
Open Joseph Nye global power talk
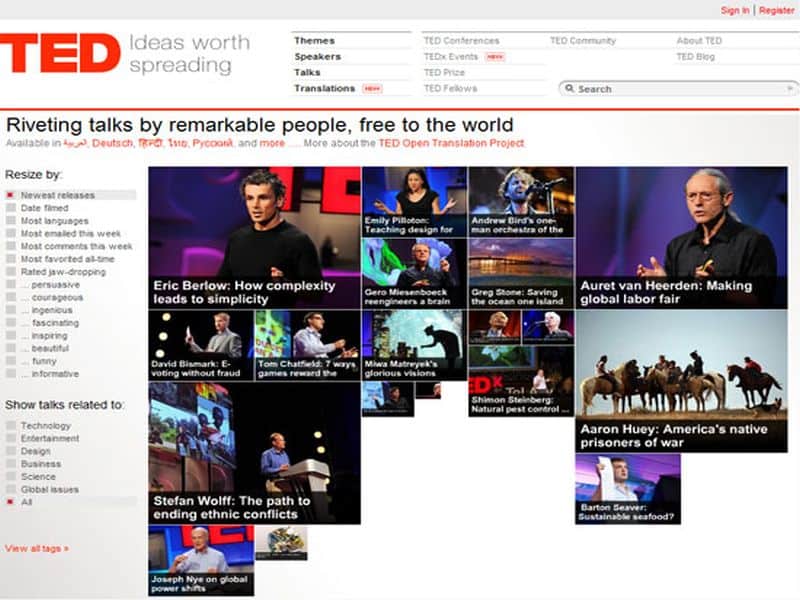[x=201, y=561]
